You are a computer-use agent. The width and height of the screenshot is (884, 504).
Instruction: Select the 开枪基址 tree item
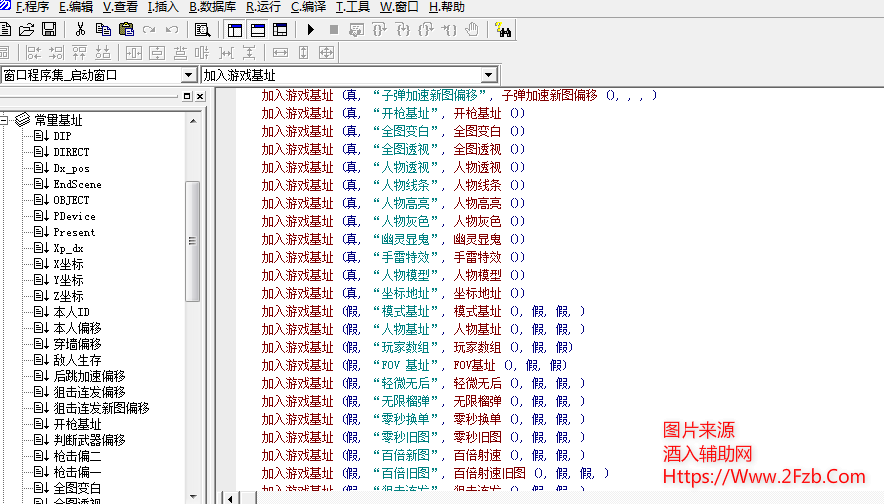pos(77,424)
